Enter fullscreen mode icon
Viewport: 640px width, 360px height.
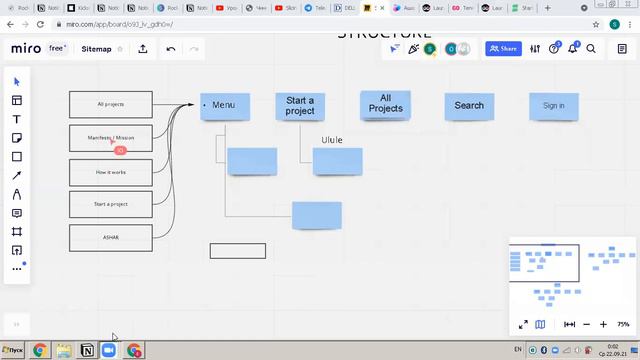pos(523,324)
